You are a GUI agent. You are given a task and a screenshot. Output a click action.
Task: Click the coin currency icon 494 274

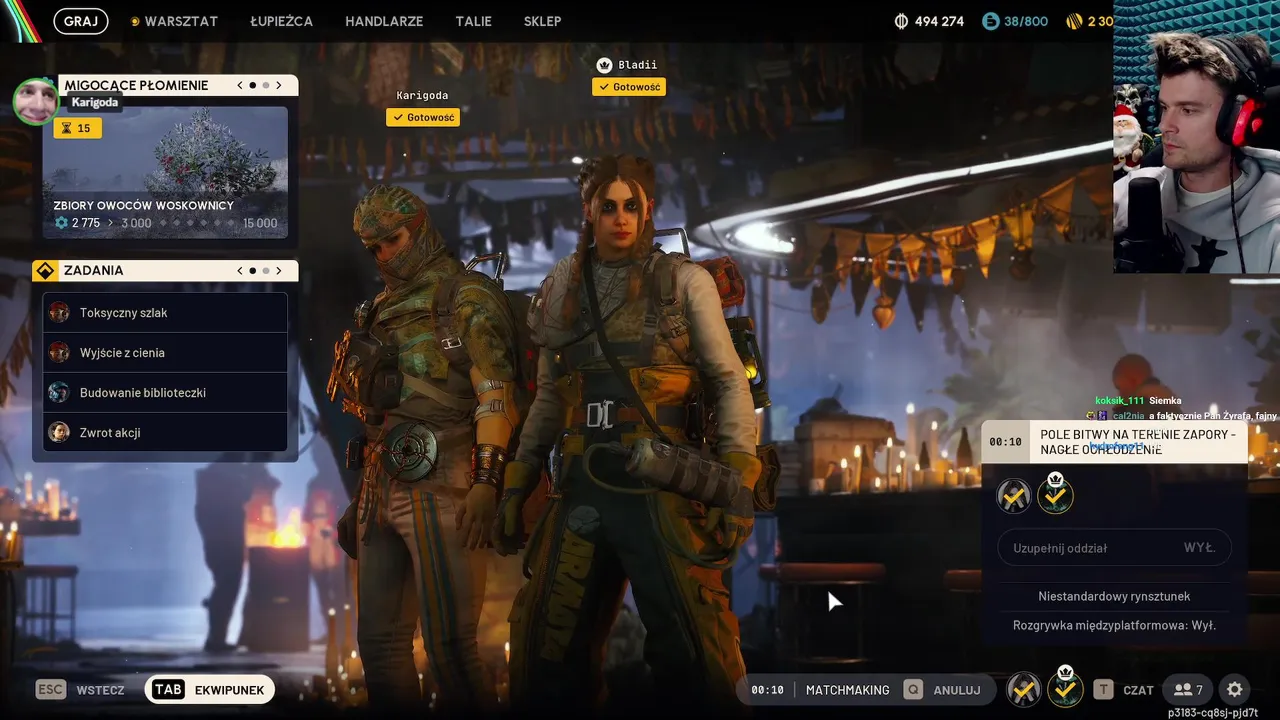(x=901, y=21)
